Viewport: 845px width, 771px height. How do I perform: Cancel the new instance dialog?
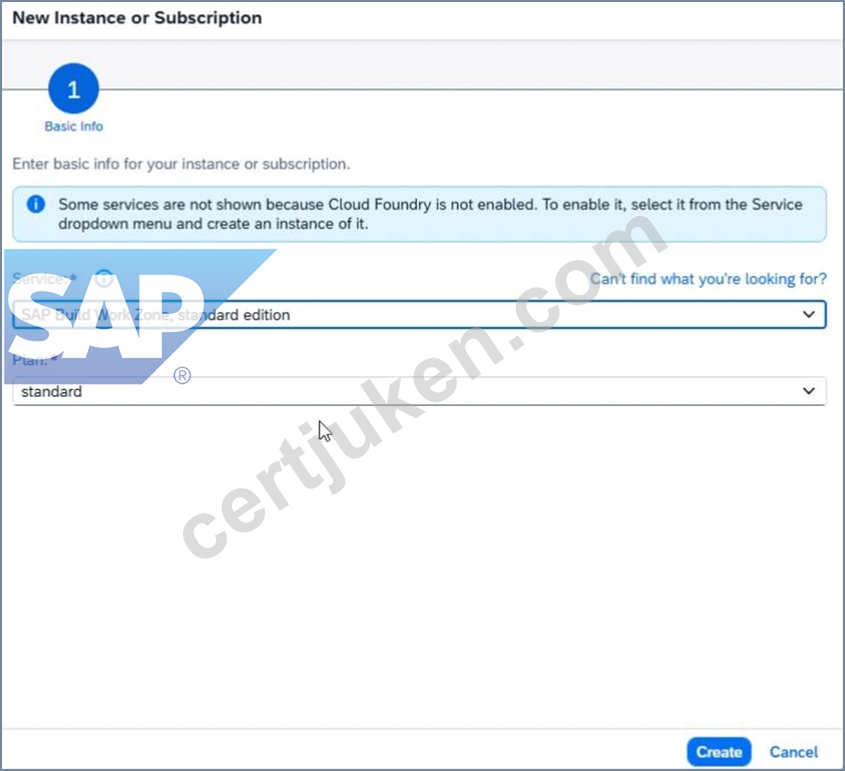793,752
